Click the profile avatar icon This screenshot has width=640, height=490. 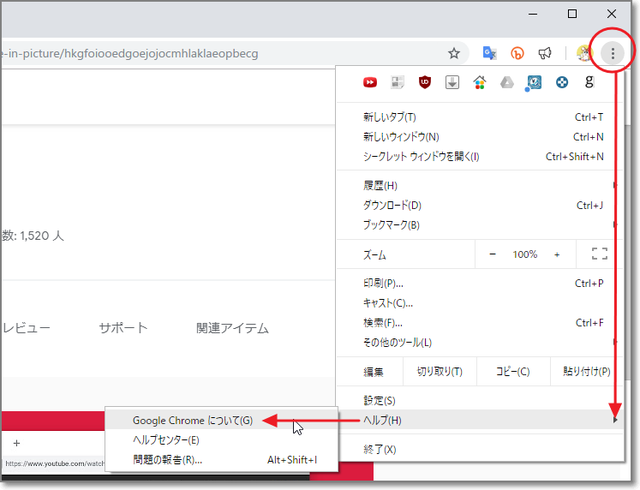(x=585, y=53)
